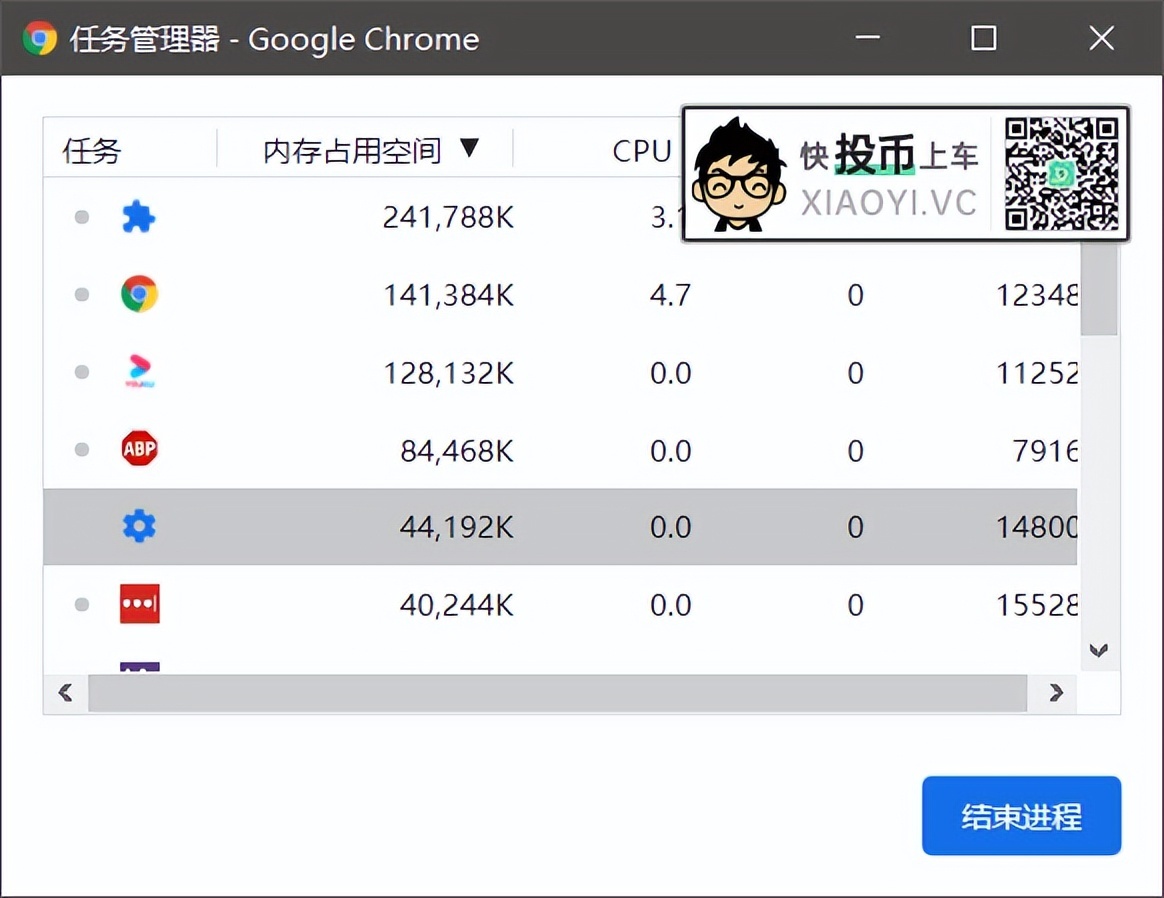Click the status dot beside the Chrome process

pyautogui.click(x=81, y=294)
